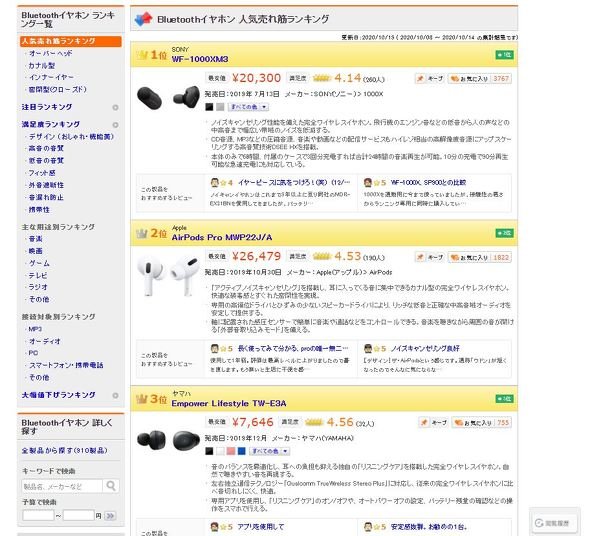Open テレビ usage ranking link
590x536 pixels.
click(38, 276)
